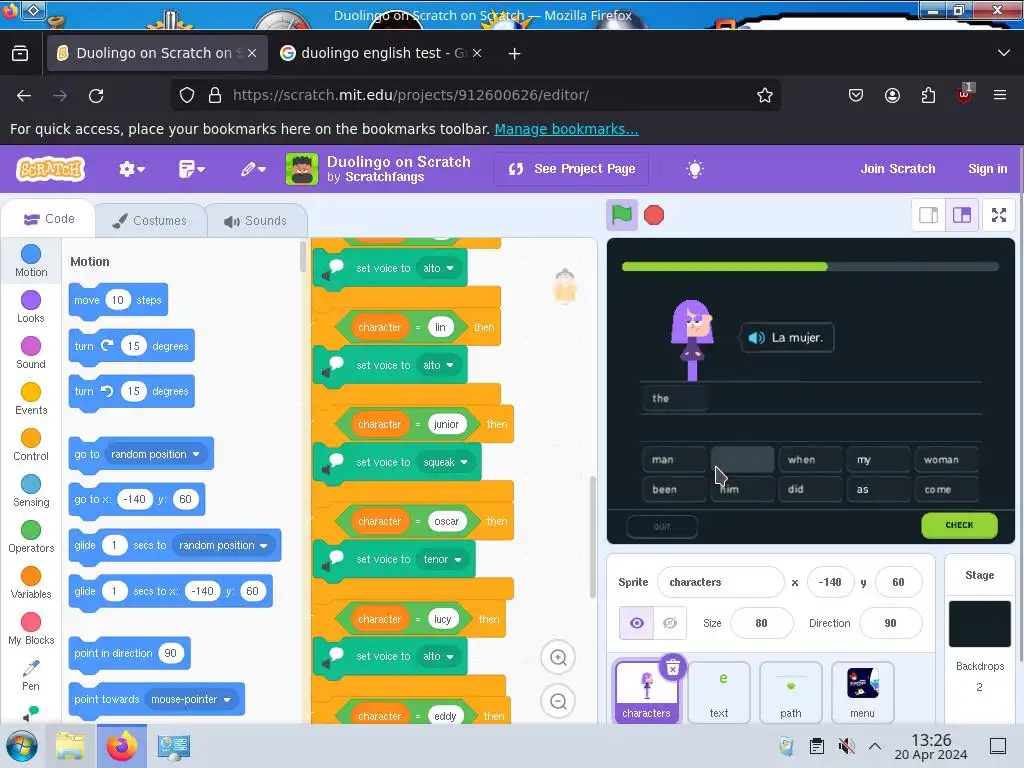1024x768 pixels.
Task: Switch to the Sounds tab
Action: 256,221
